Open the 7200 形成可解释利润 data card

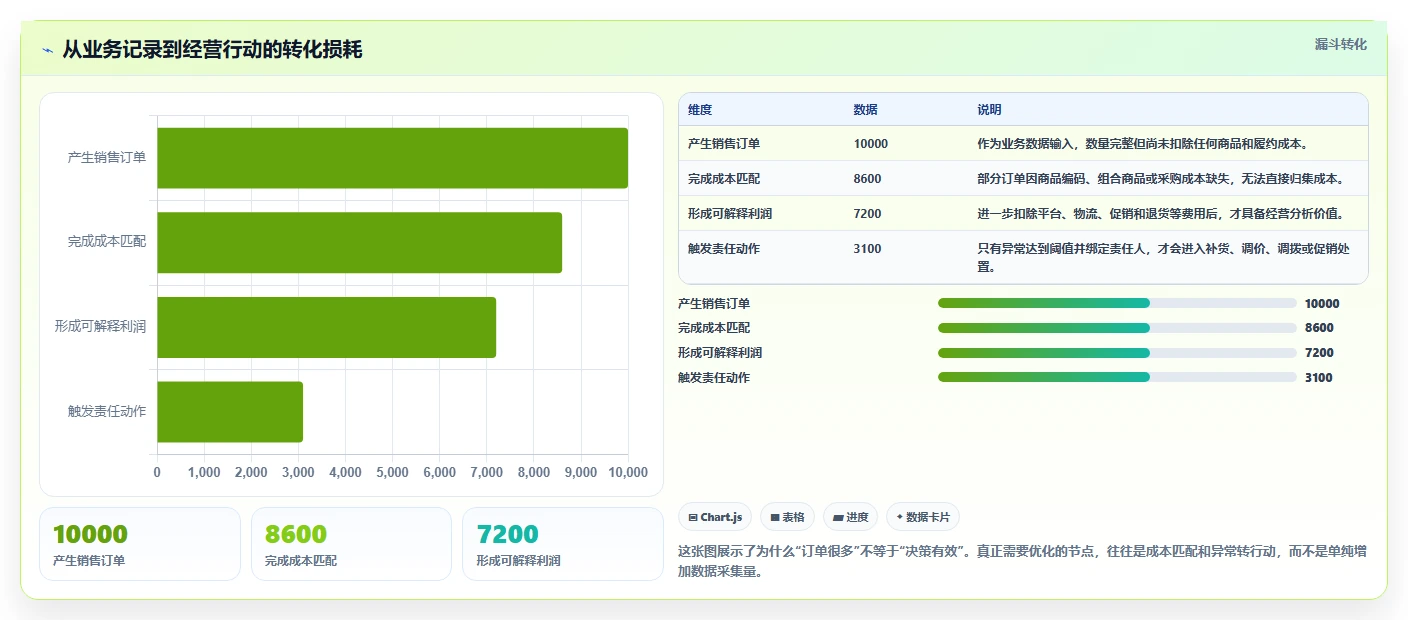[563, 544]
